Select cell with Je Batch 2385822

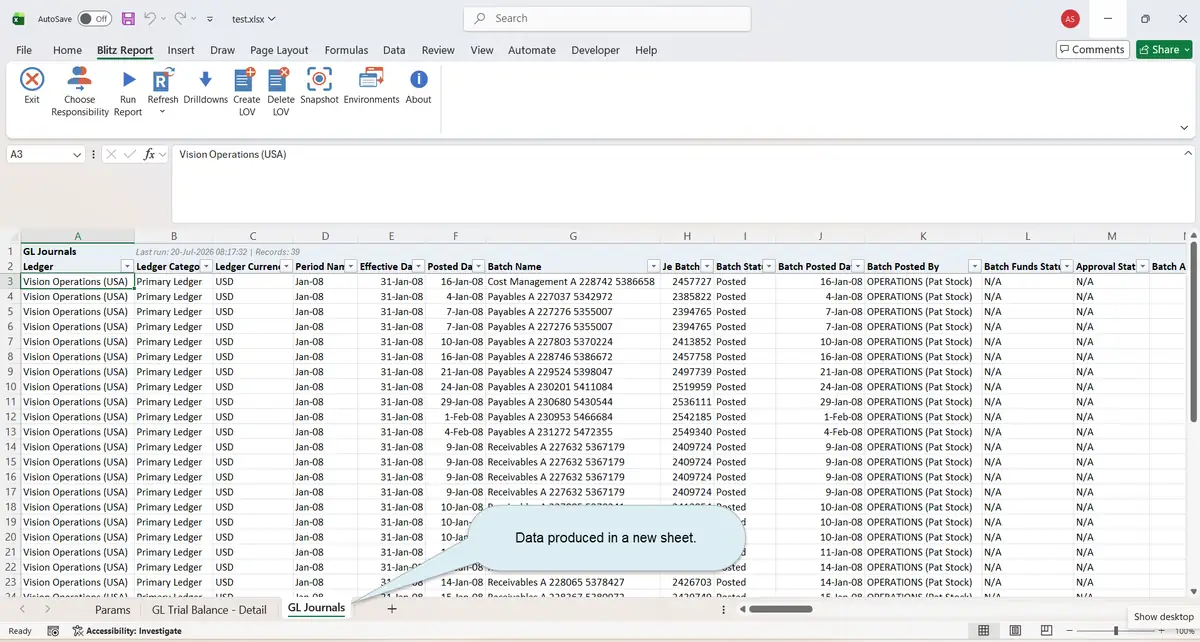(x=686, y=297)
